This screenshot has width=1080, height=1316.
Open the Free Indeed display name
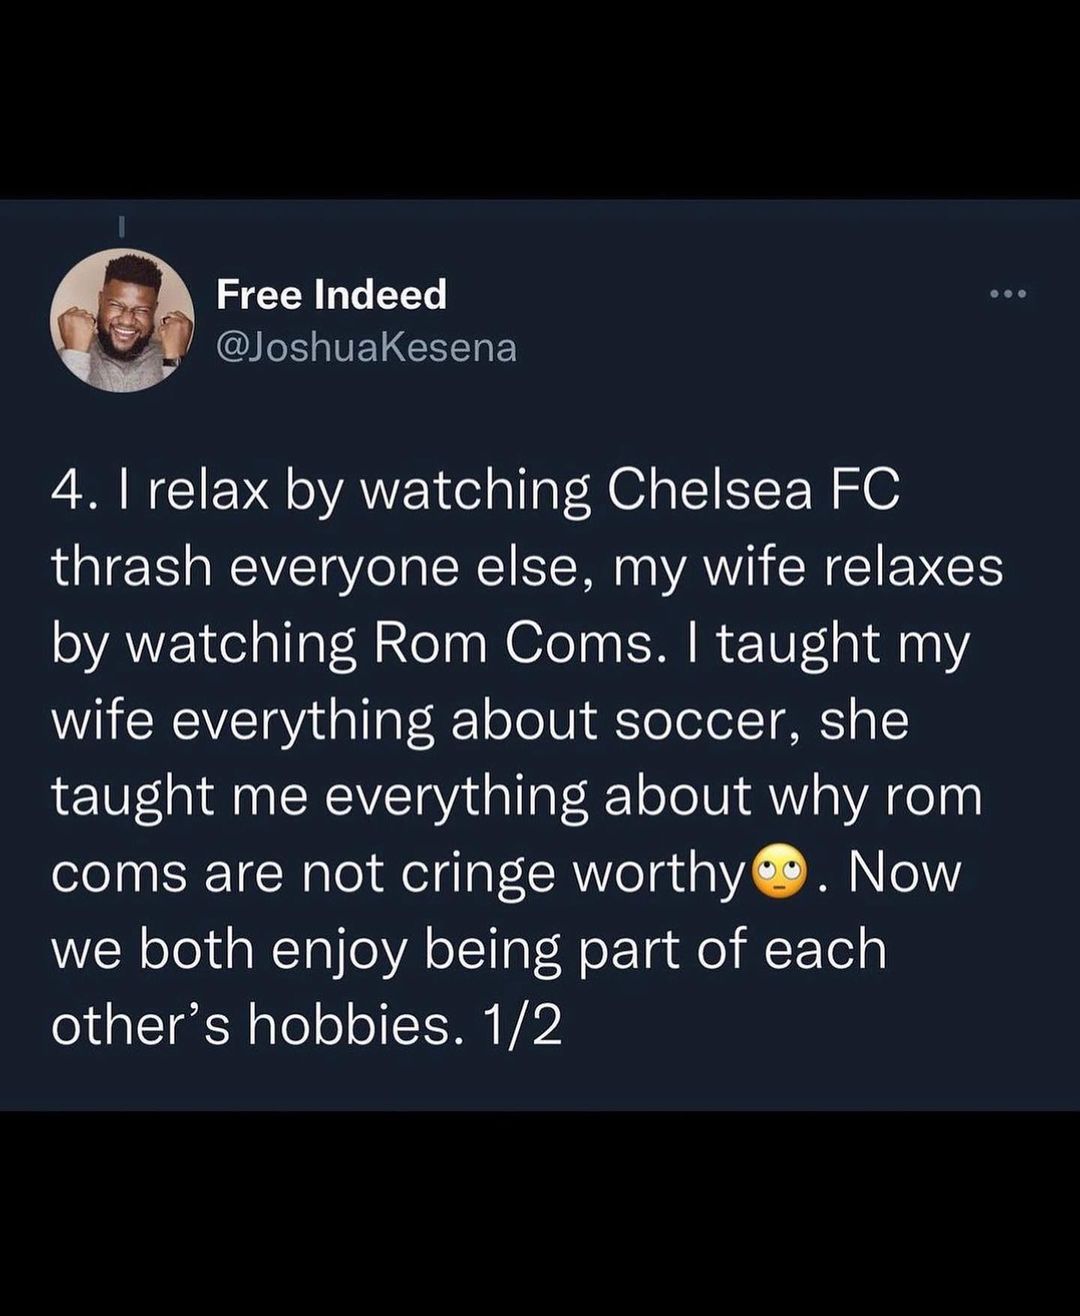click(x=331, y=294)
